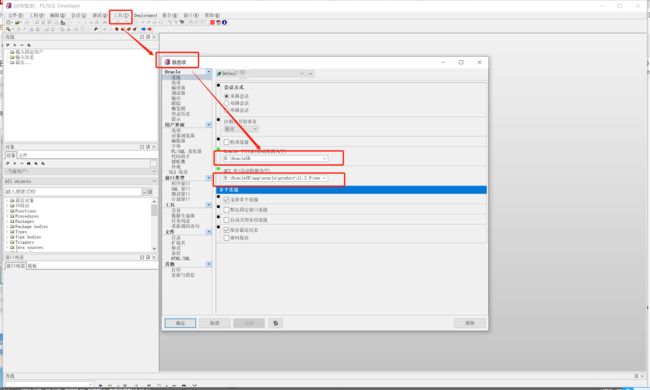The width and height of the screenshot is (650, 390).
Task: Click the New file toolbar icon
Action: (9, 22)
